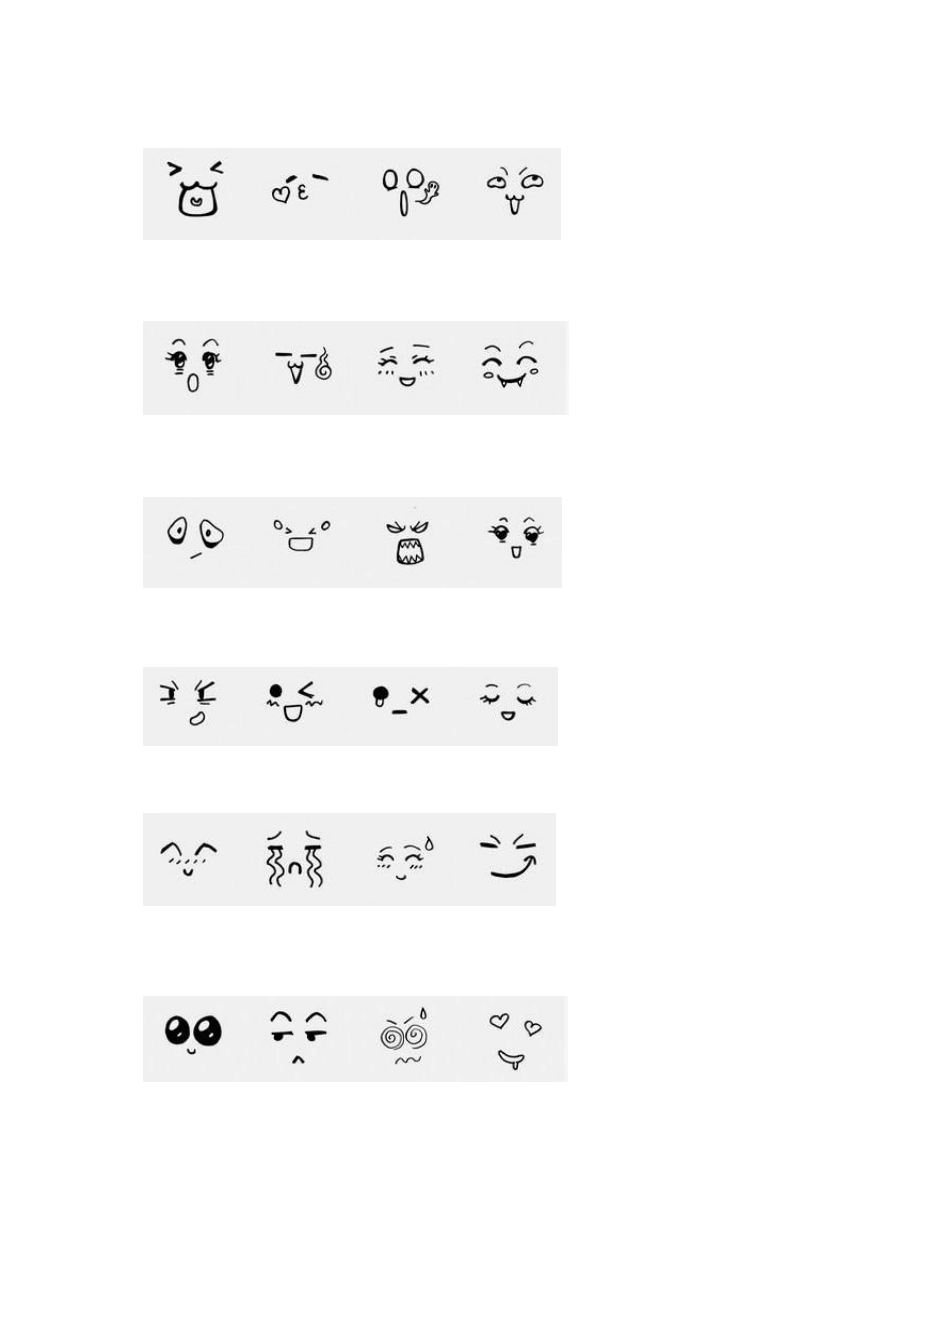The height and width of the screenshot is (1344, 950).
Task: Click the face with big black shiny eyes
Action: coord(193,1033)
